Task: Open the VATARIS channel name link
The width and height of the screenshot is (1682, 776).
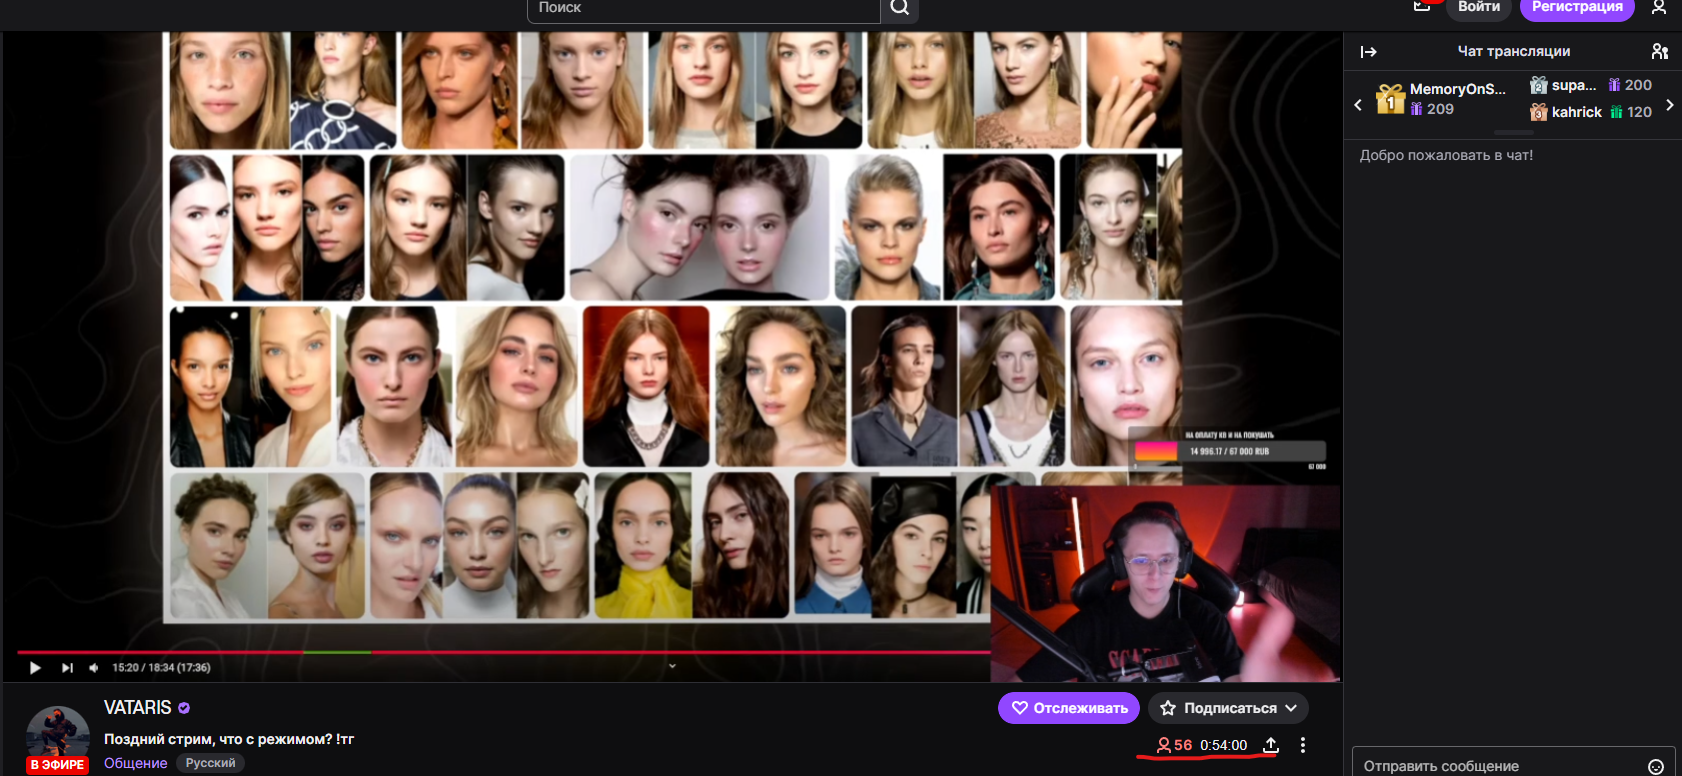Action: (x=138, y=708)
